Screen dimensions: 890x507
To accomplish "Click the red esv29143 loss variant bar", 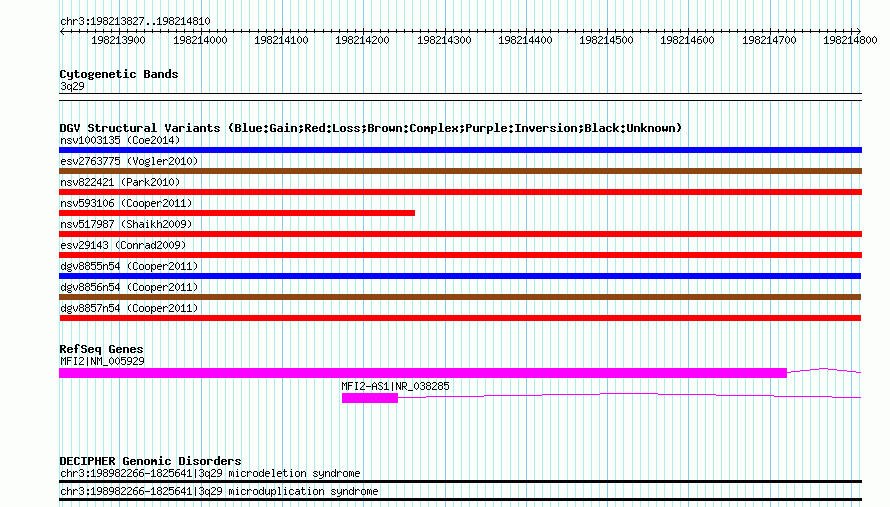I will [460, 255].
